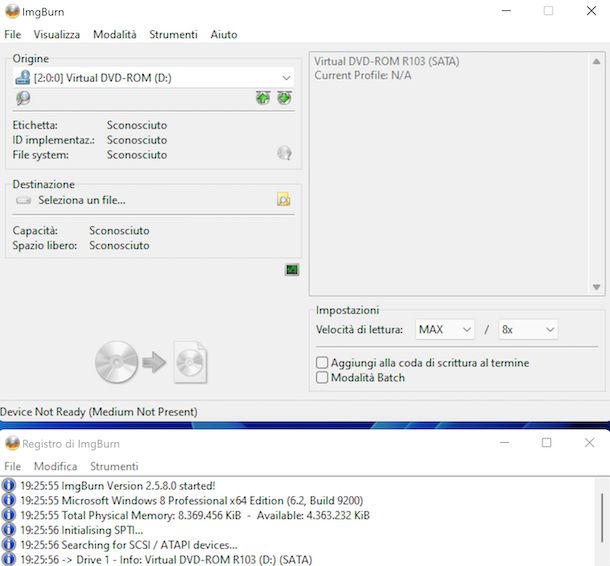Open the File menu in ImgBurn
Image resolution: width=610 pixels, height=566 pixels.
pyautogui.click(x=12, y=35)
